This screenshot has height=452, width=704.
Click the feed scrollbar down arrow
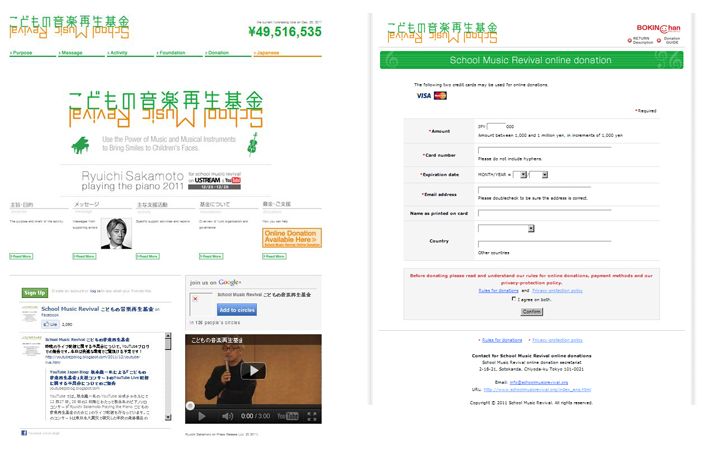click(168, 417)
